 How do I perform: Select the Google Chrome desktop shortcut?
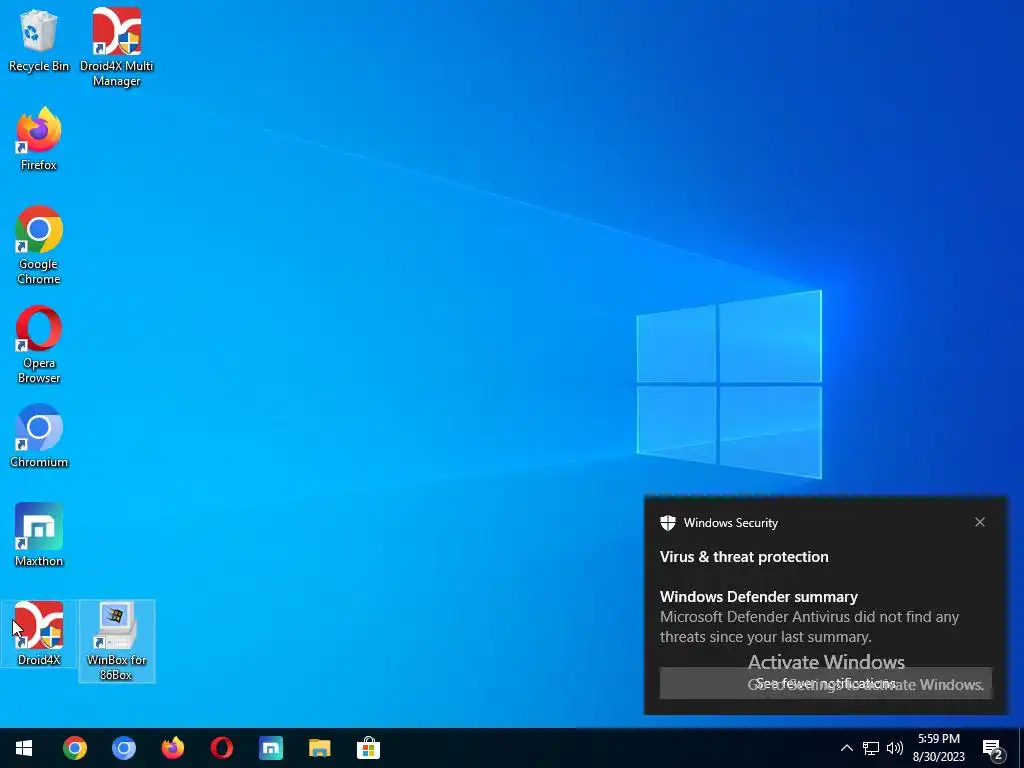pyautogui.click(x=39, y=246)
